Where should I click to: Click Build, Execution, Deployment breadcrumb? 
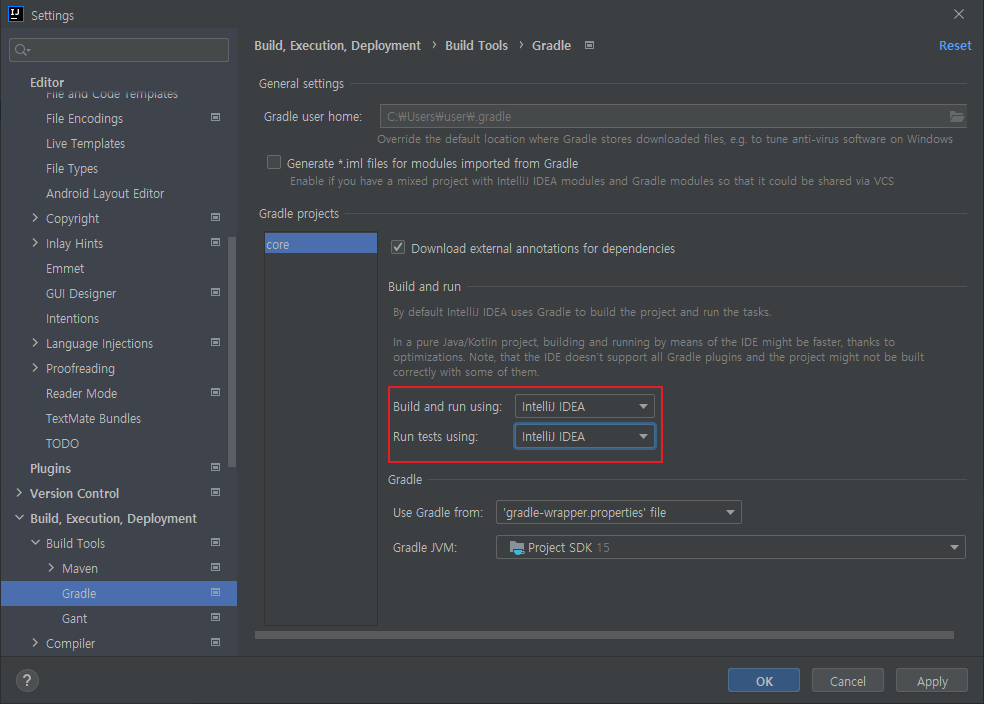(x=338, y=46)
